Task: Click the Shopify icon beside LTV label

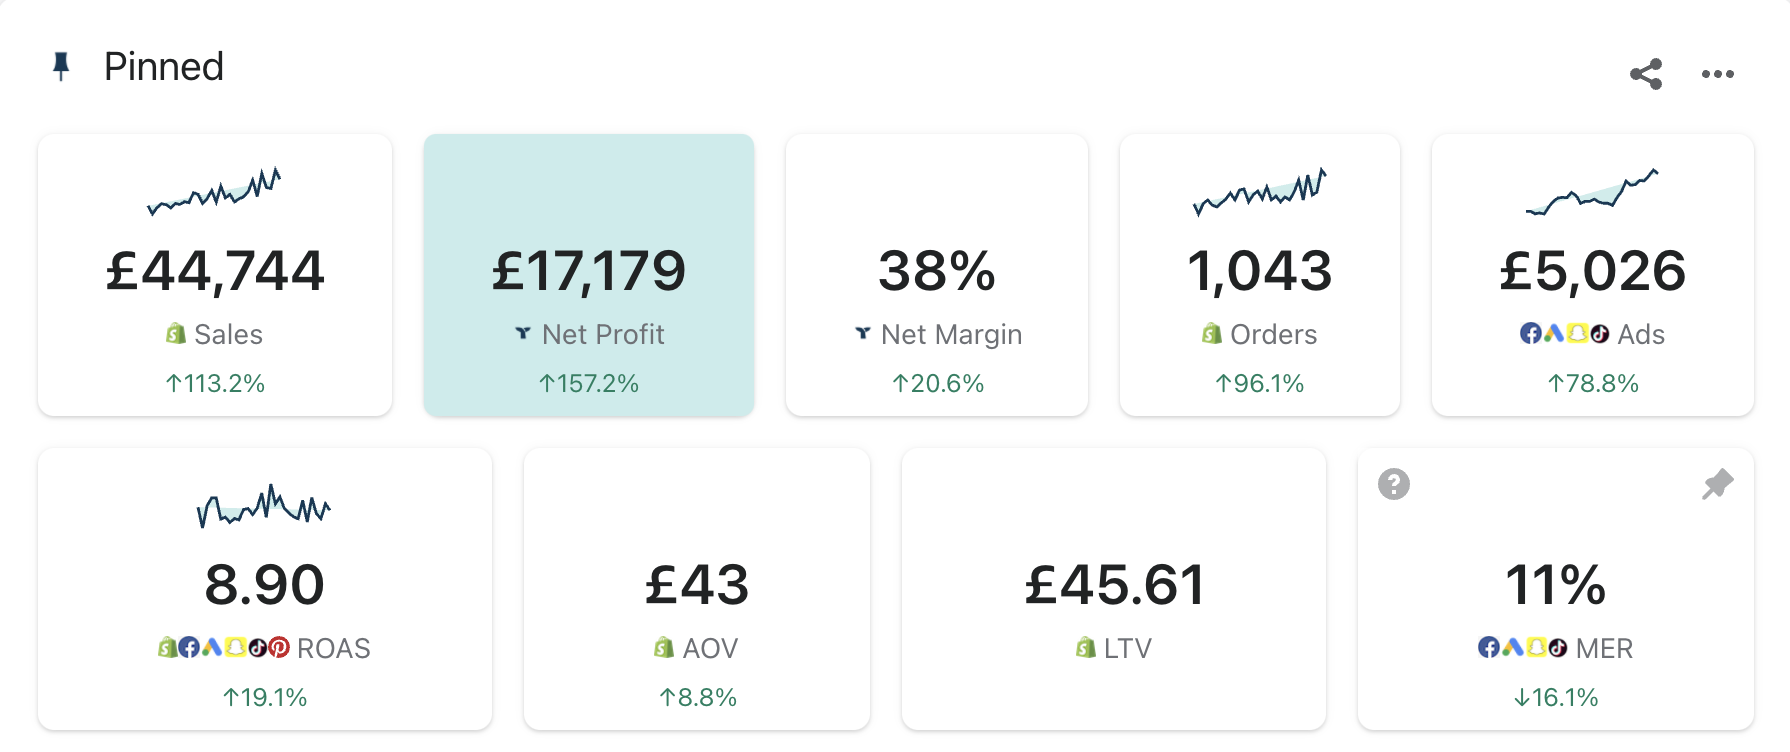Action: click(1086, 648)
